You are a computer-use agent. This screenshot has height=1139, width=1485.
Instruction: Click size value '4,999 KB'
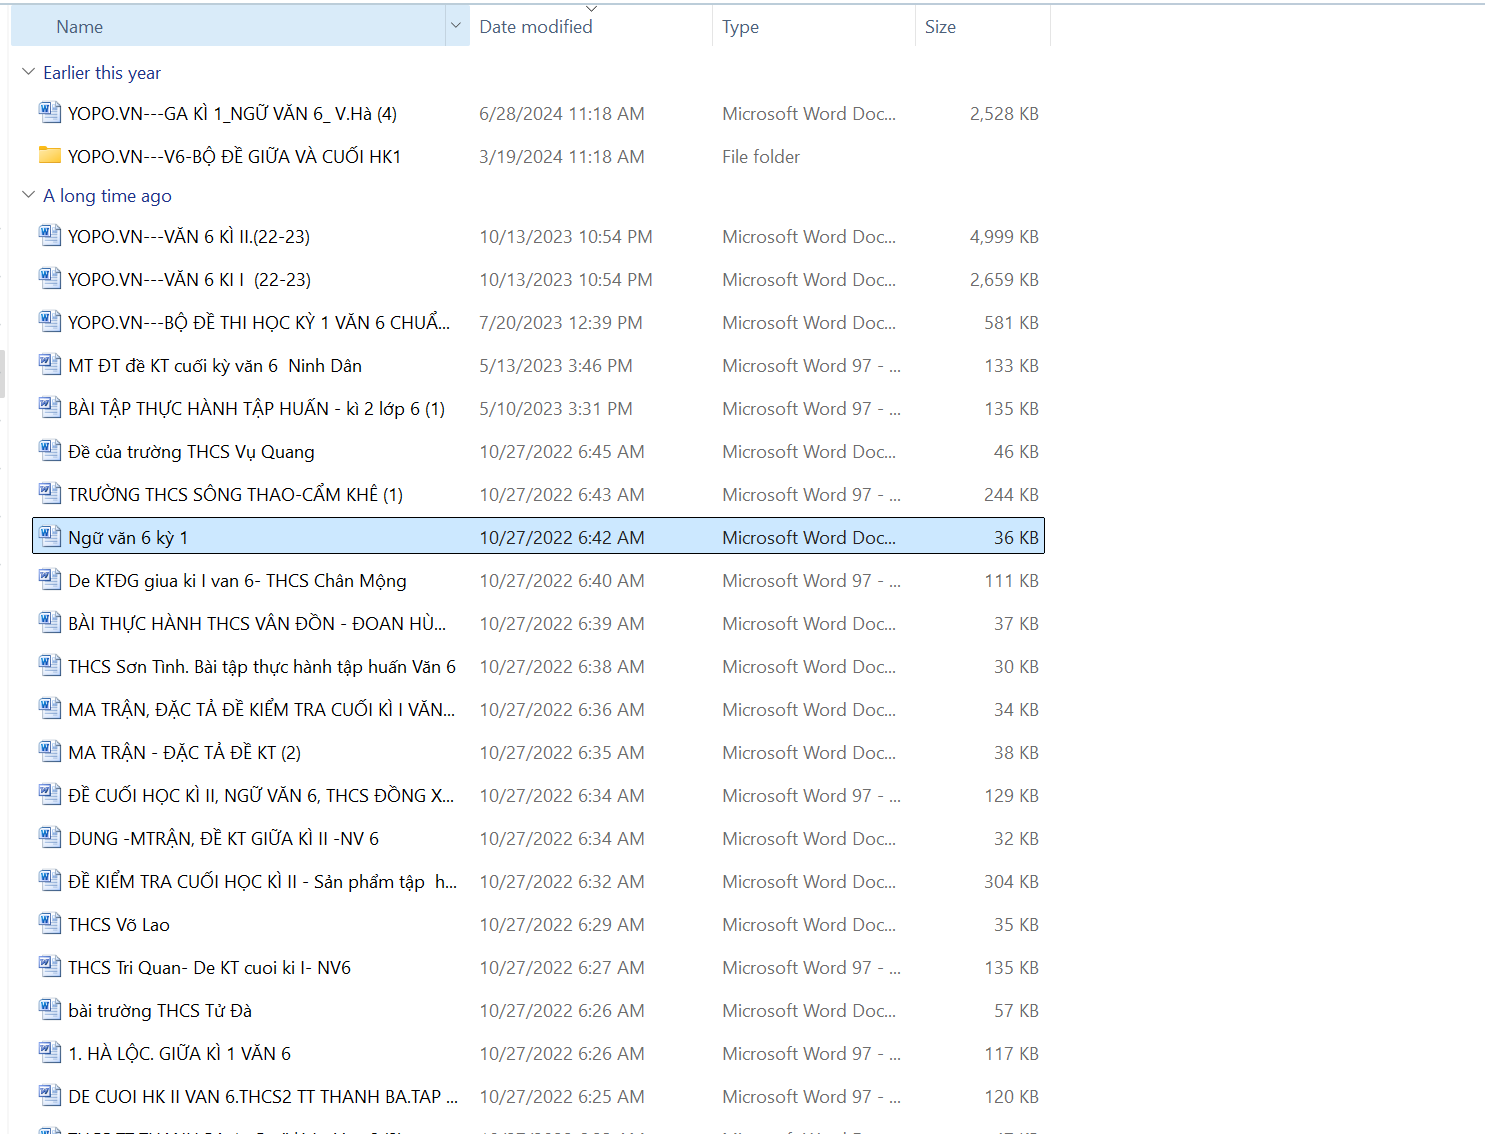pos(1004,237)
